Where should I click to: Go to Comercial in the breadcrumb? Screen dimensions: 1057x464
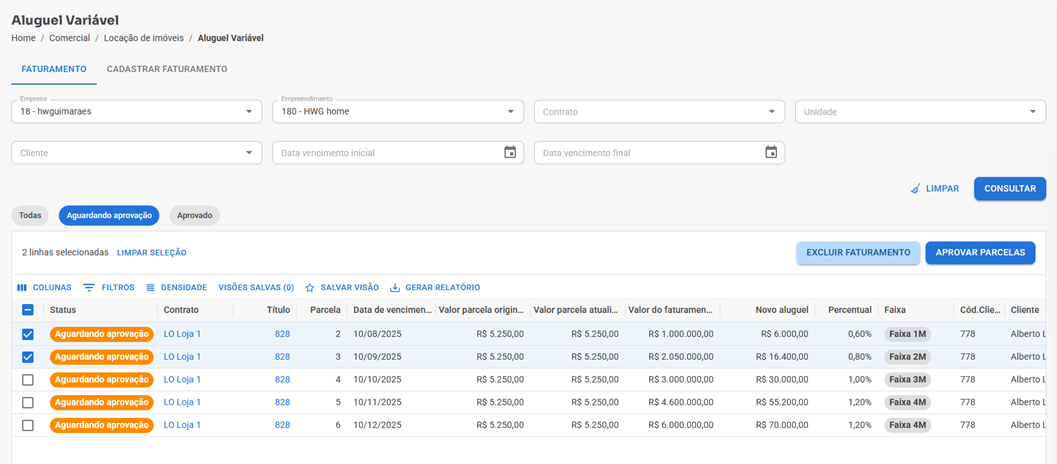[x=69, y=38]
